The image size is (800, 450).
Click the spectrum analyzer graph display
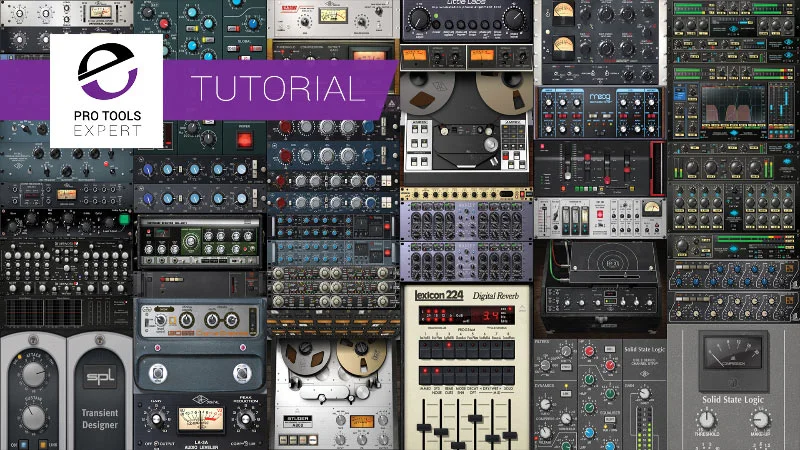733,108
